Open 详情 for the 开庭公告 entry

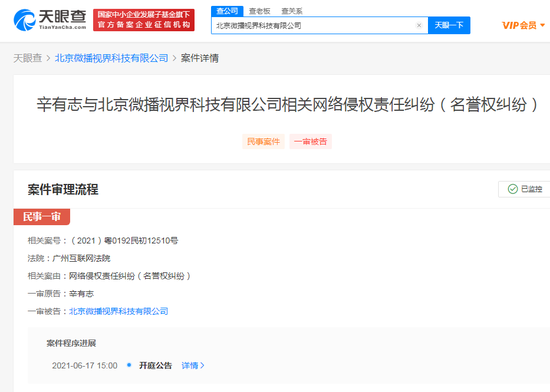193,366
